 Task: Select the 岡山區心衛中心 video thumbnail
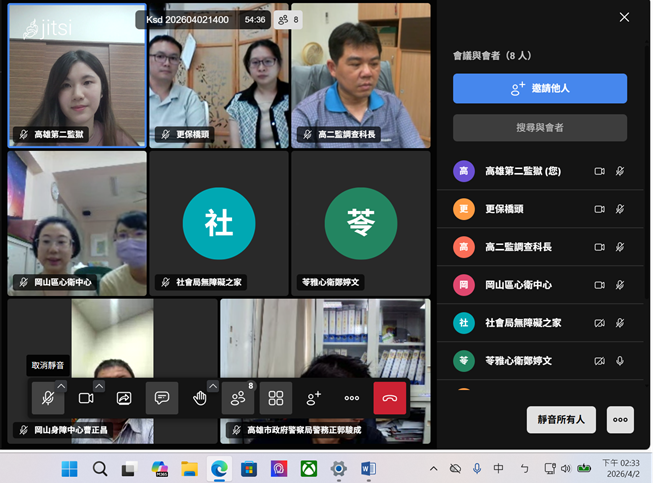pyautogui.click(x=77, y=221)
